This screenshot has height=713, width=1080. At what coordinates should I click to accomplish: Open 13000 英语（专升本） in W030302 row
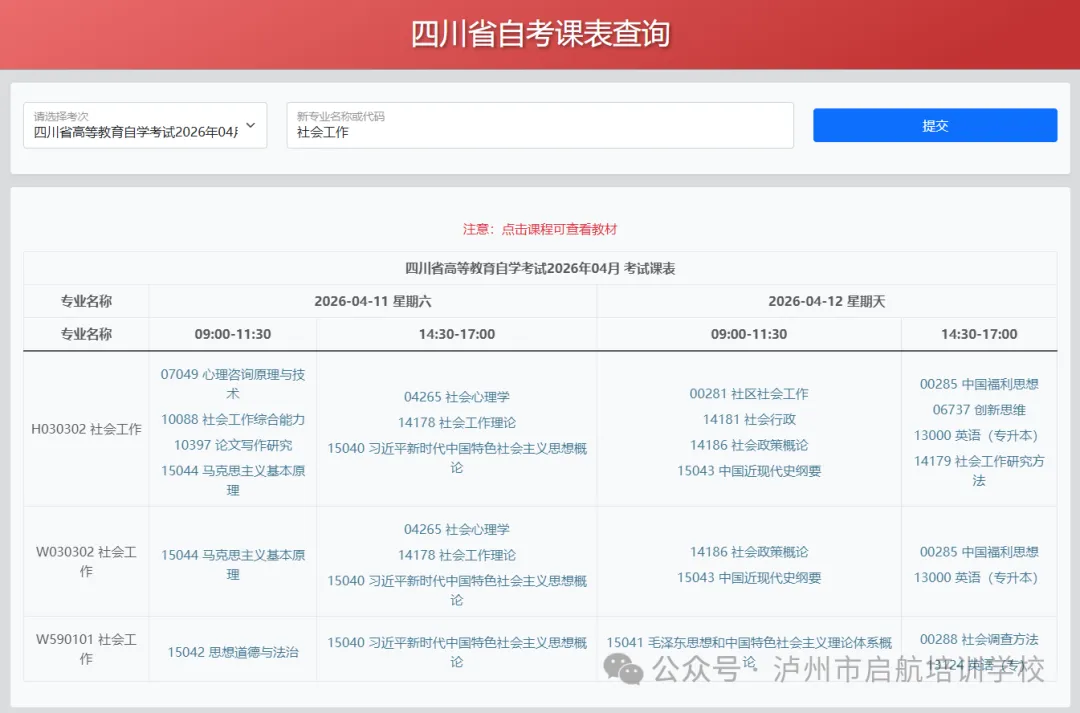tap(979, 578)
